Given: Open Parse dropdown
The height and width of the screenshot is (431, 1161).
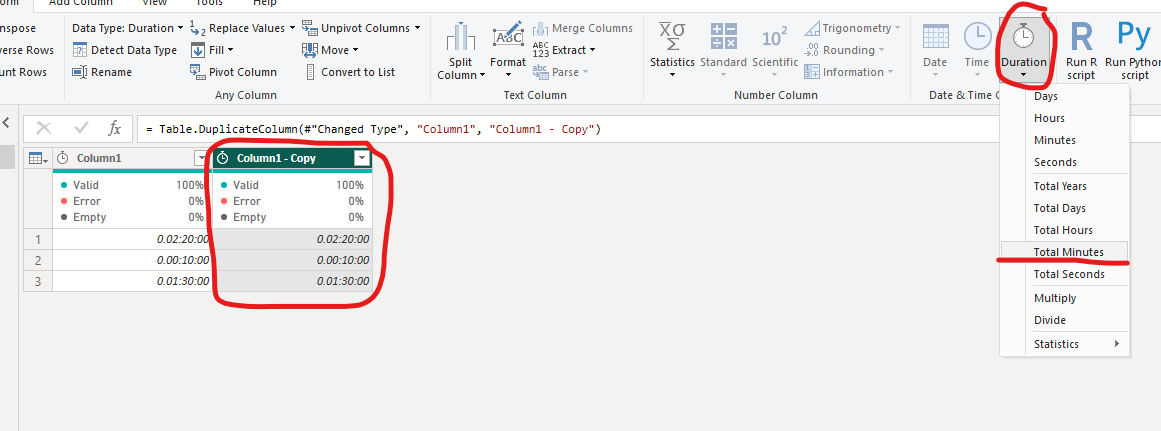Looking at the screenshot, I should [561, 72].
